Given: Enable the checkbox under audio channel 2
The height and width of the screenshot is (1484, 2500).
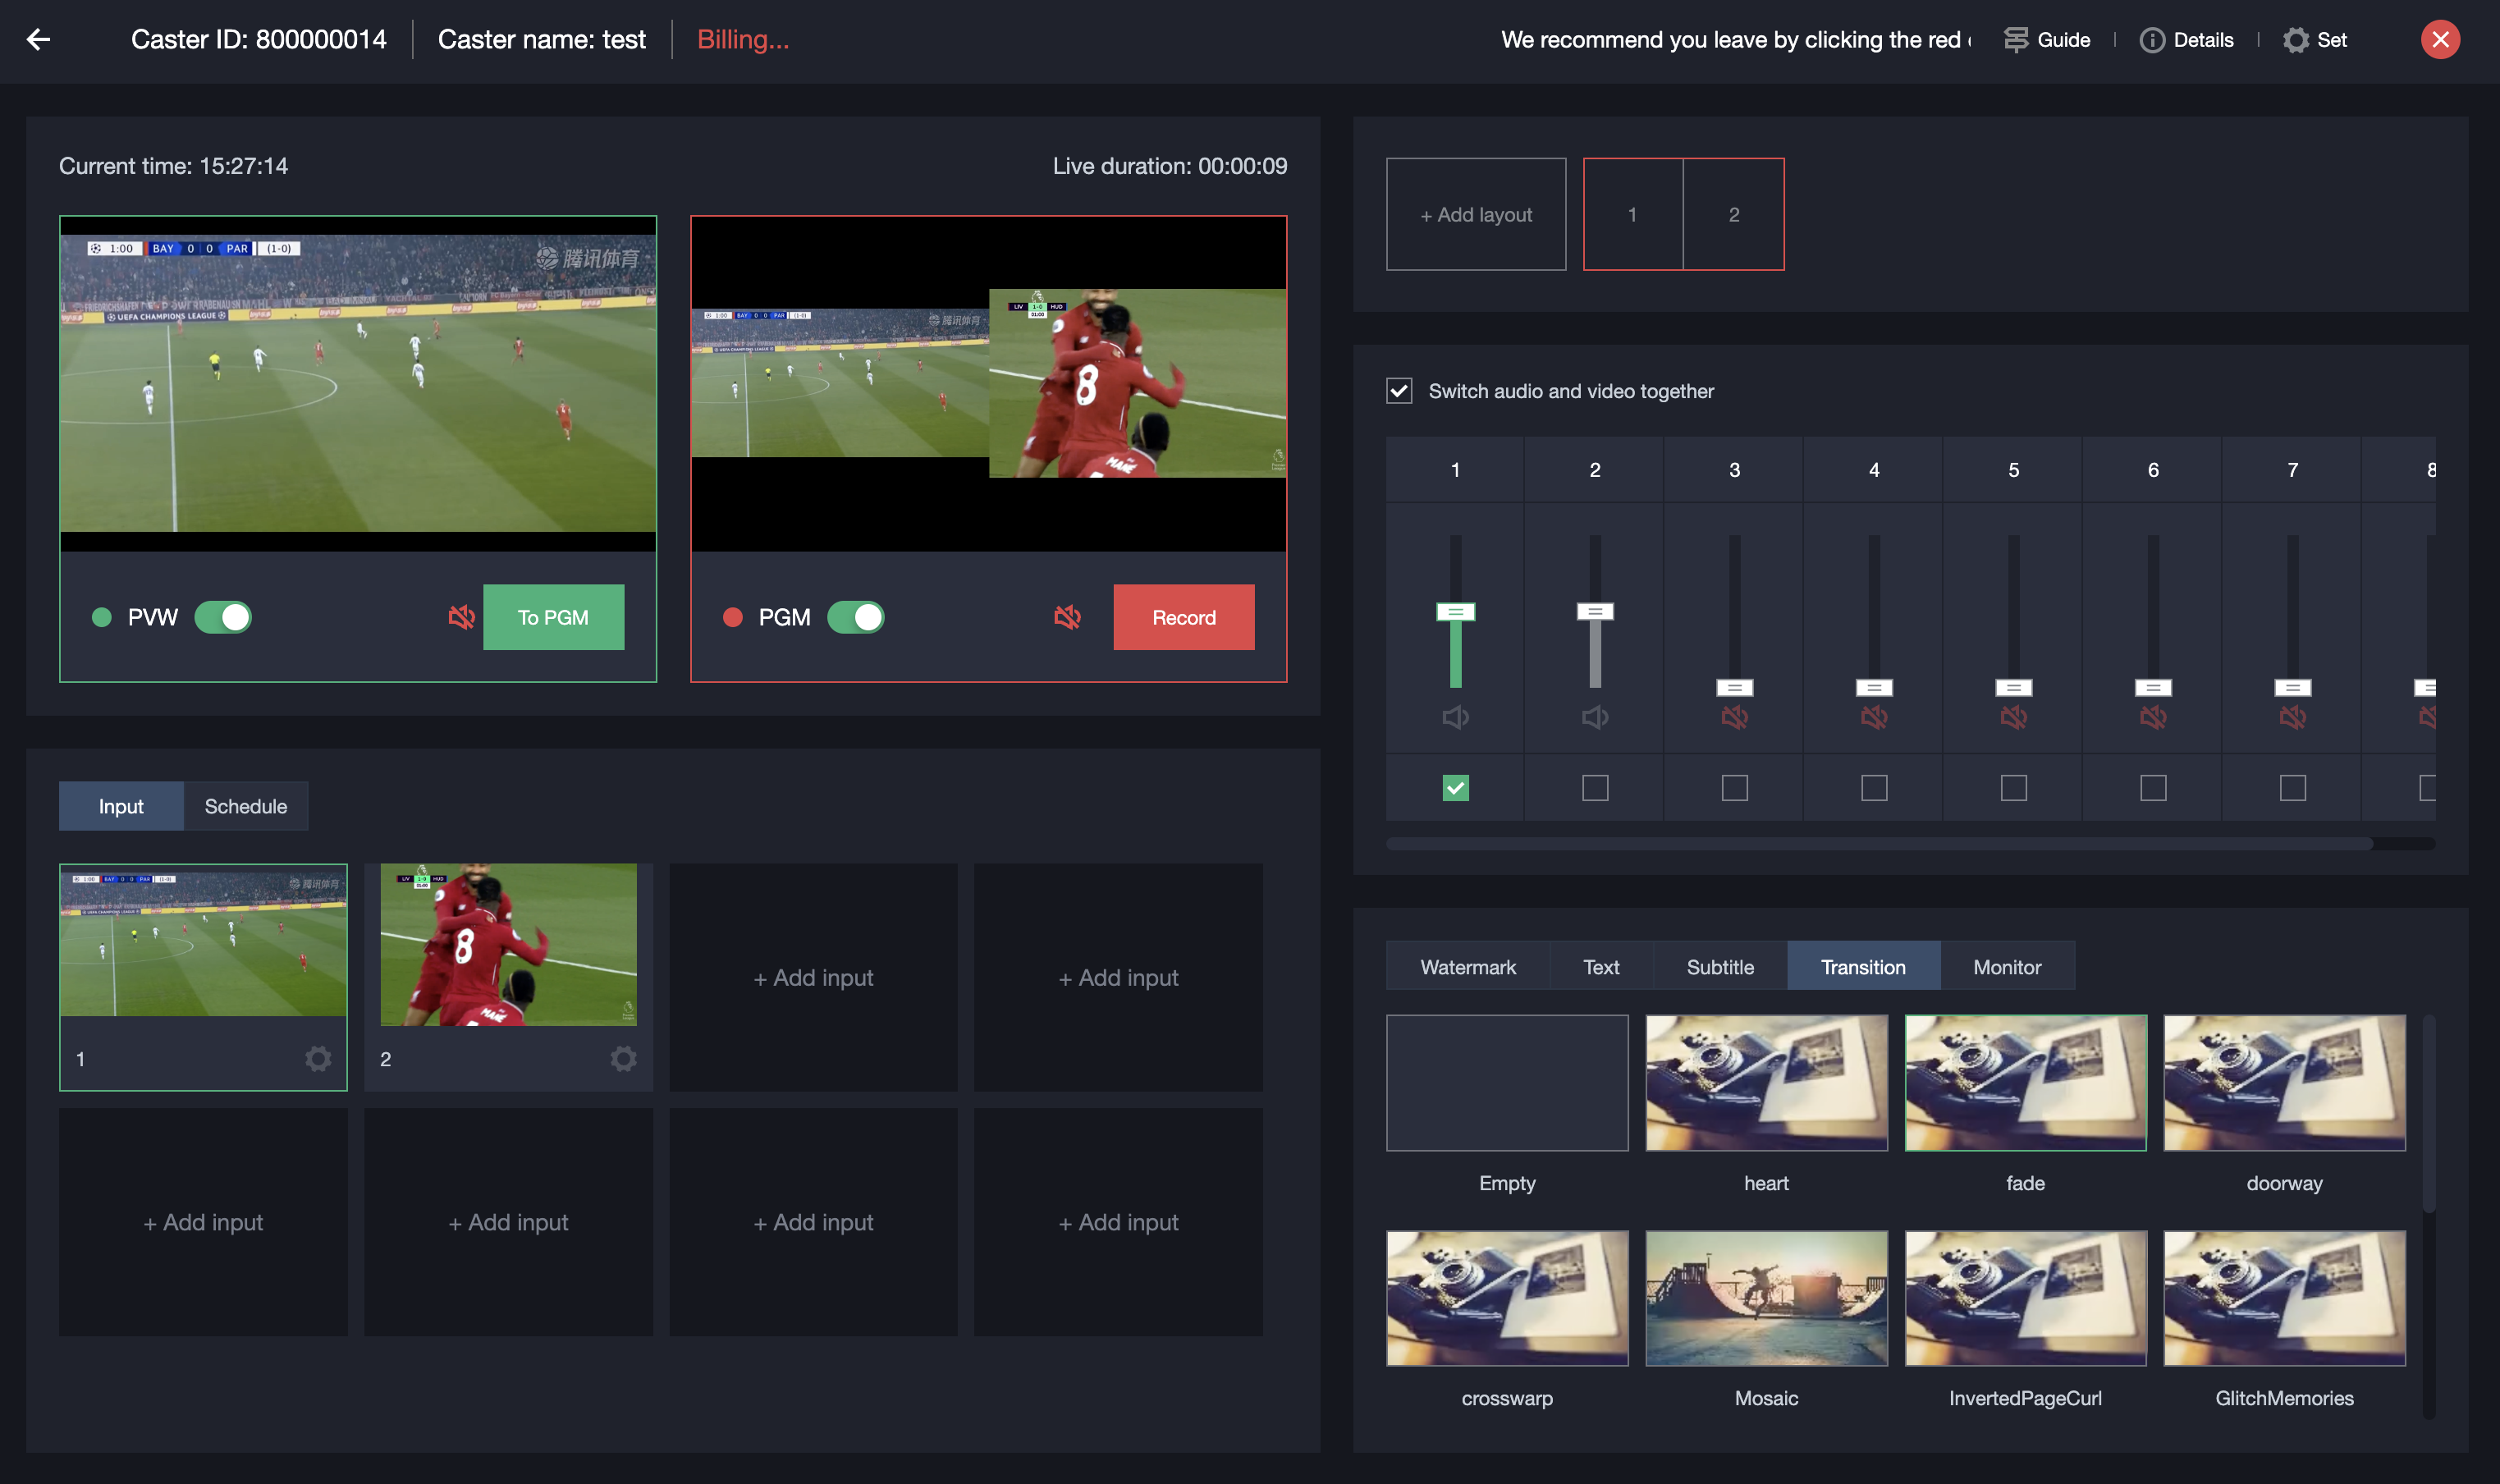Looking at the screenshot, I should click(1595, 788).
